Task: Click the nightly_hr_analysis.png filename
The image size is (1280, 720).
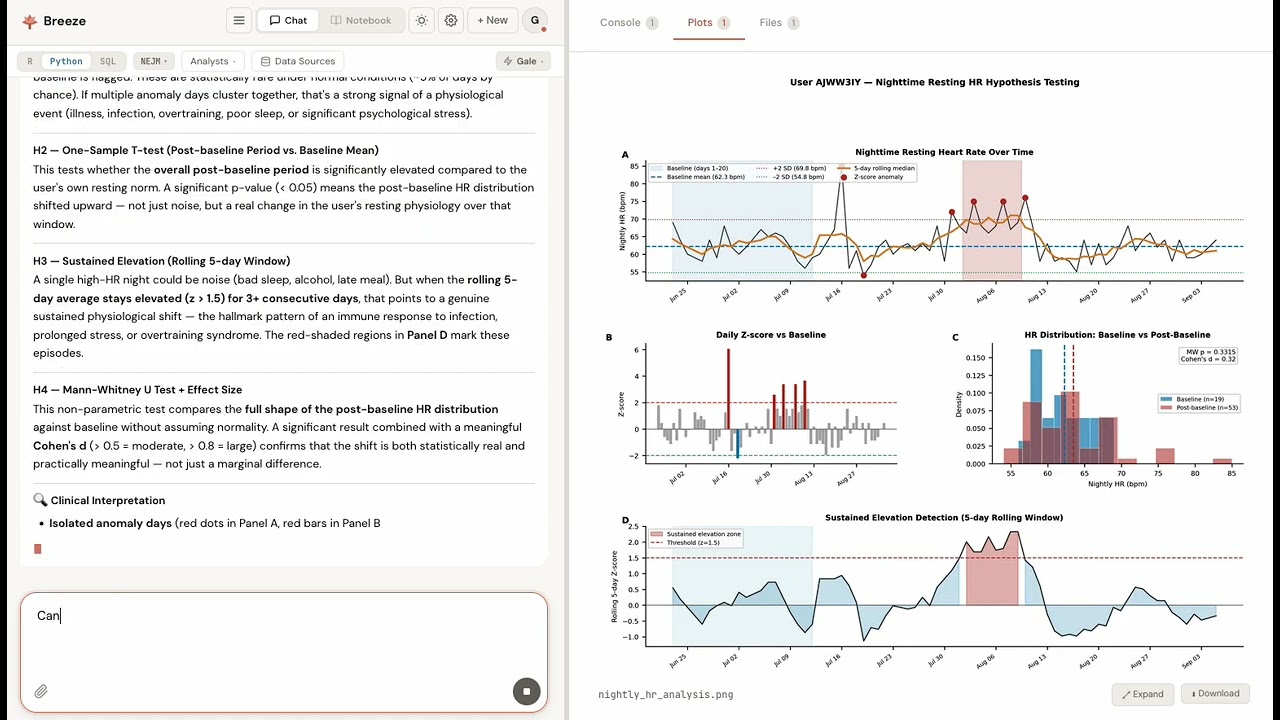Action: 666,694
